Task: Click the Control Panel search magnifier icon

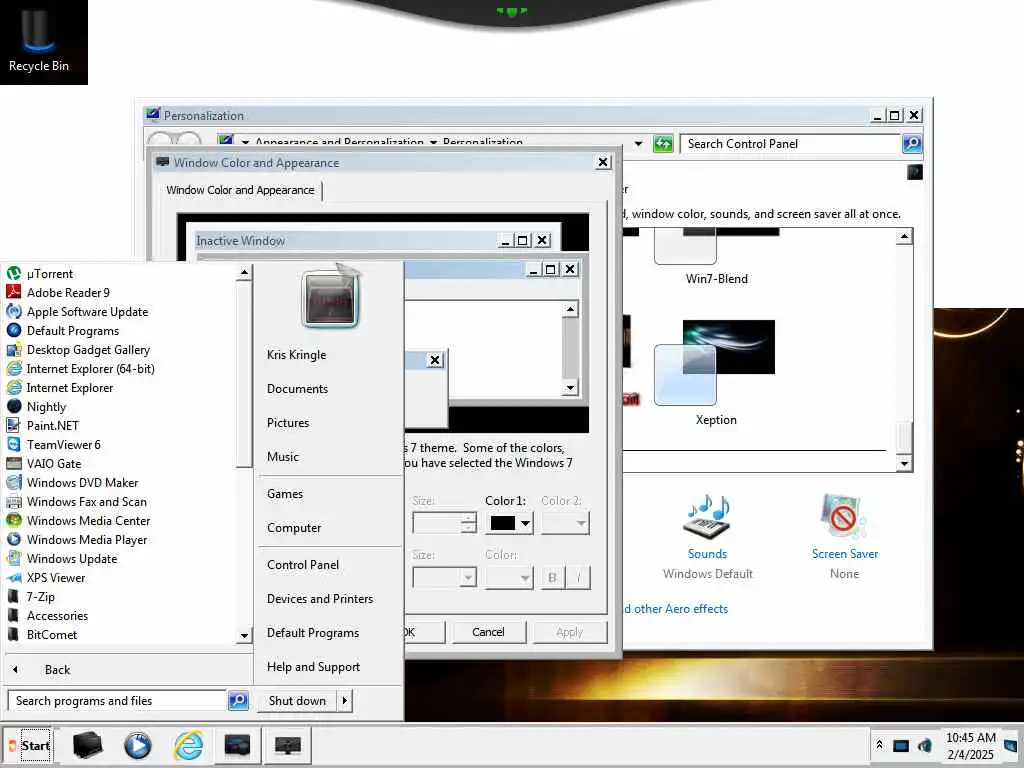Action: click(912, 144)
